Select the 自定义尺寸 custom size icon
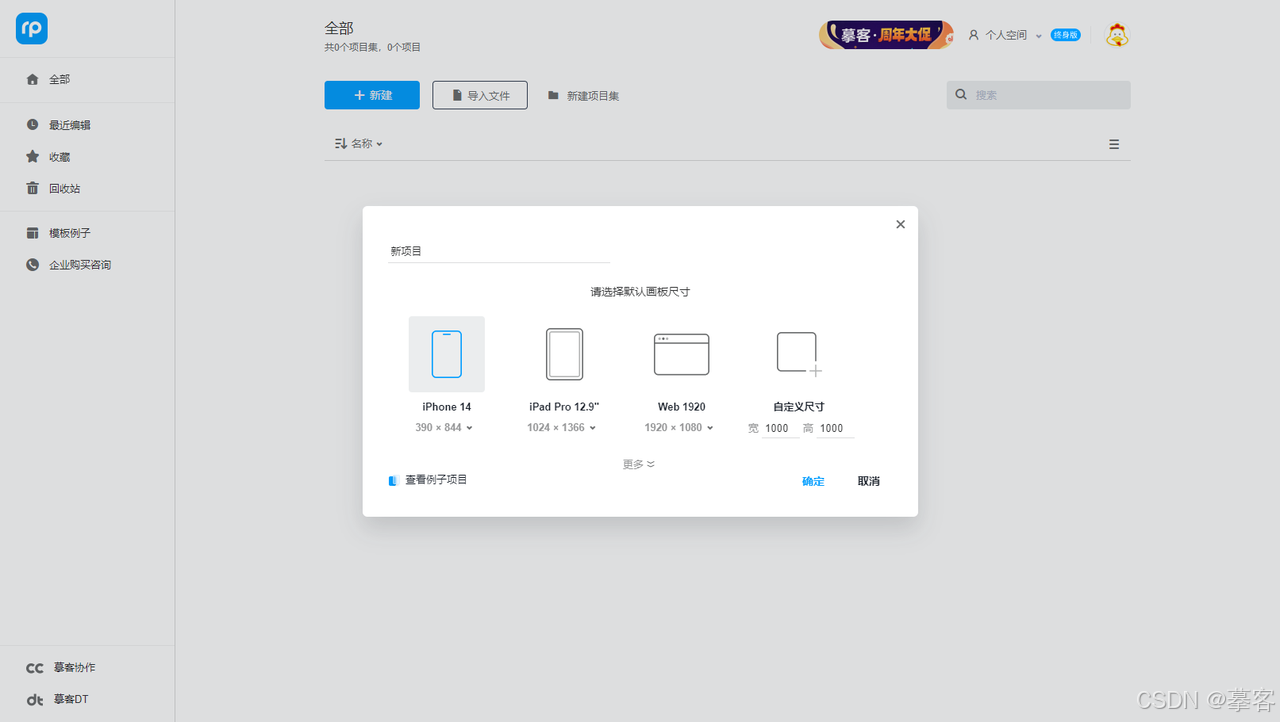 (x=799, y=354)
